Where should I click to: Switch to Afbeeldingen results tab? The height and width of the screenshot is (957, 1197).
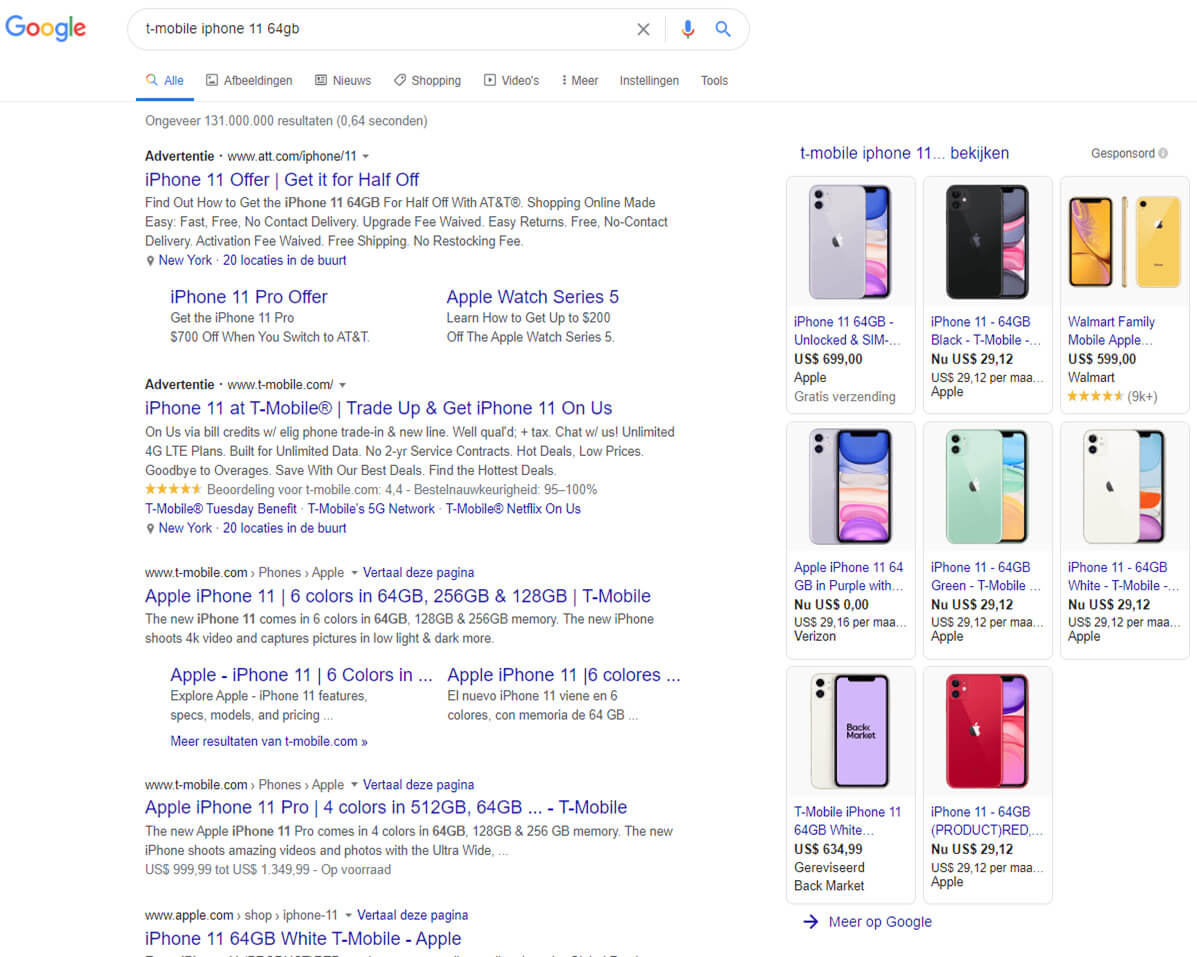249,80
